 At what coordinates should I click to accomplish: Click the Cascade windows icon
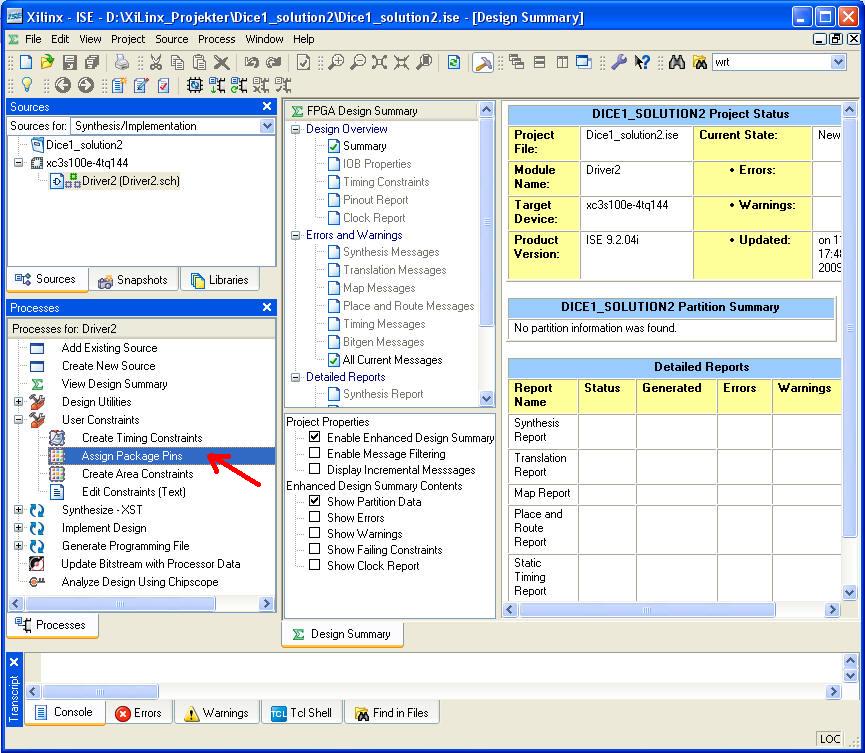pos(517,62)
